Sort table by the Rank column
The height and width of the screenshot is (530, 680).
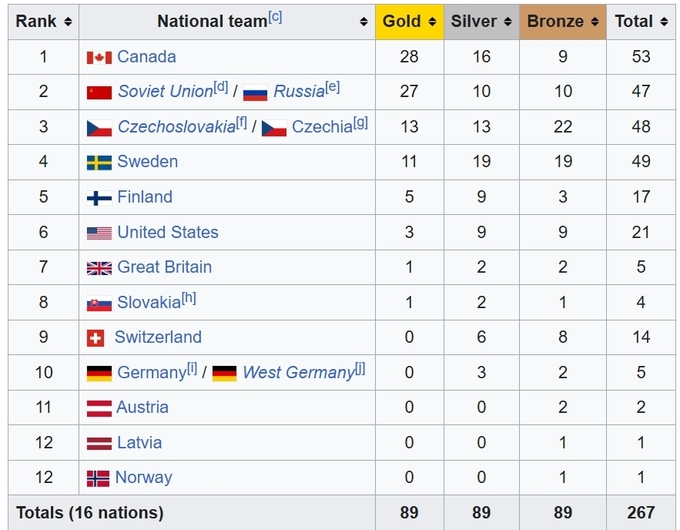tap(68, 21)
